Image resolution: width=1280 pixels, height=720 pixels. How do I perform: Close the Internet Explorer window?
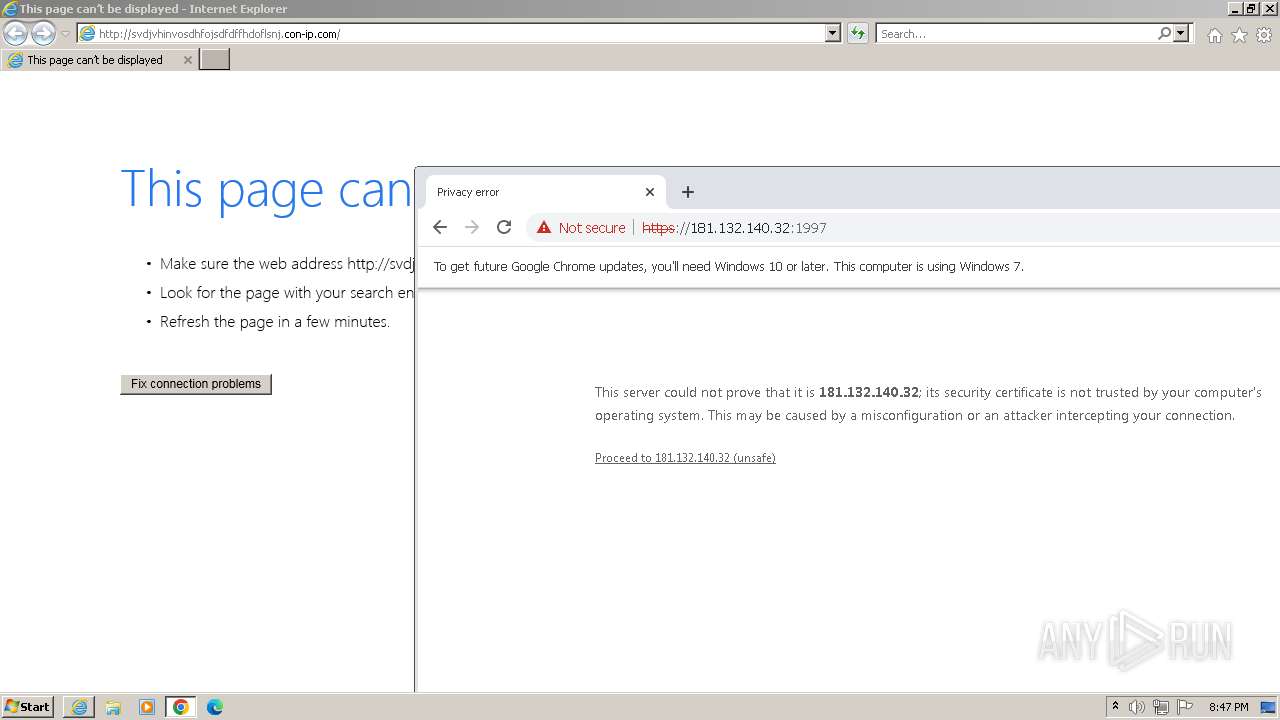(x=1268, y=9)
